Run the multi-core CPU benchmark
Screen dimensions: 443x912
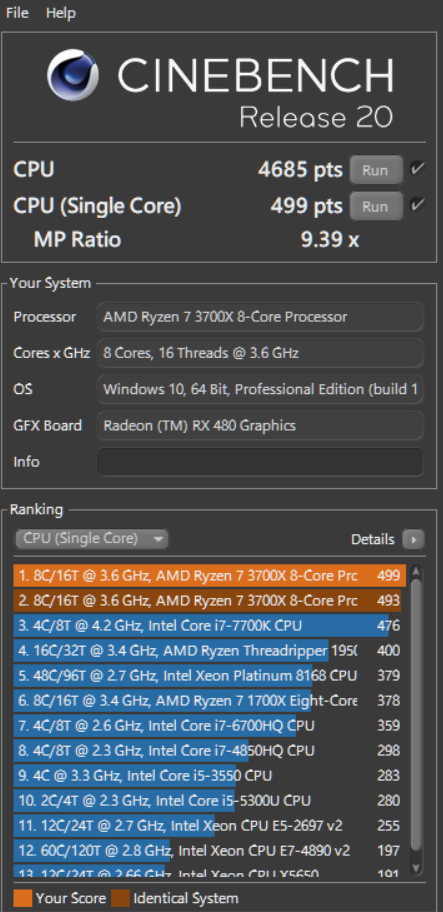coord(376,170)
